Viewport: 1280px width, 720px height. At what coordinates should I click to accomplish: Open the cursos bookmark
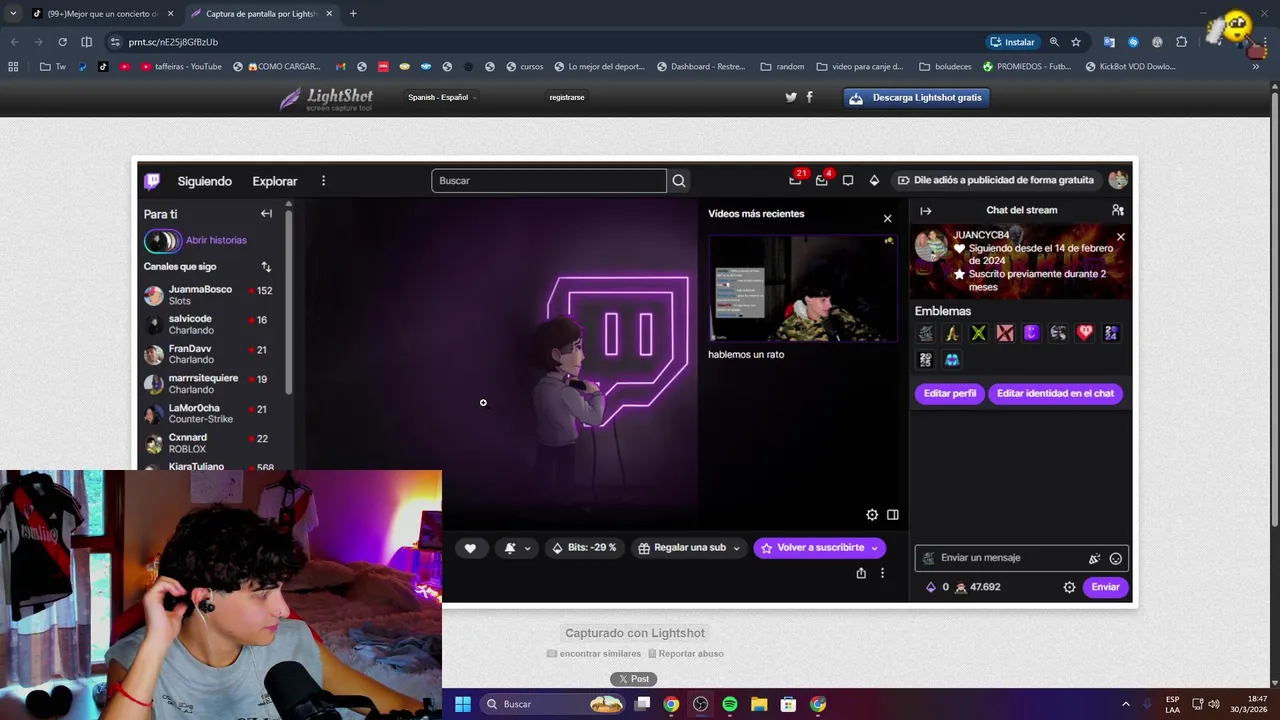coord(524,67)
